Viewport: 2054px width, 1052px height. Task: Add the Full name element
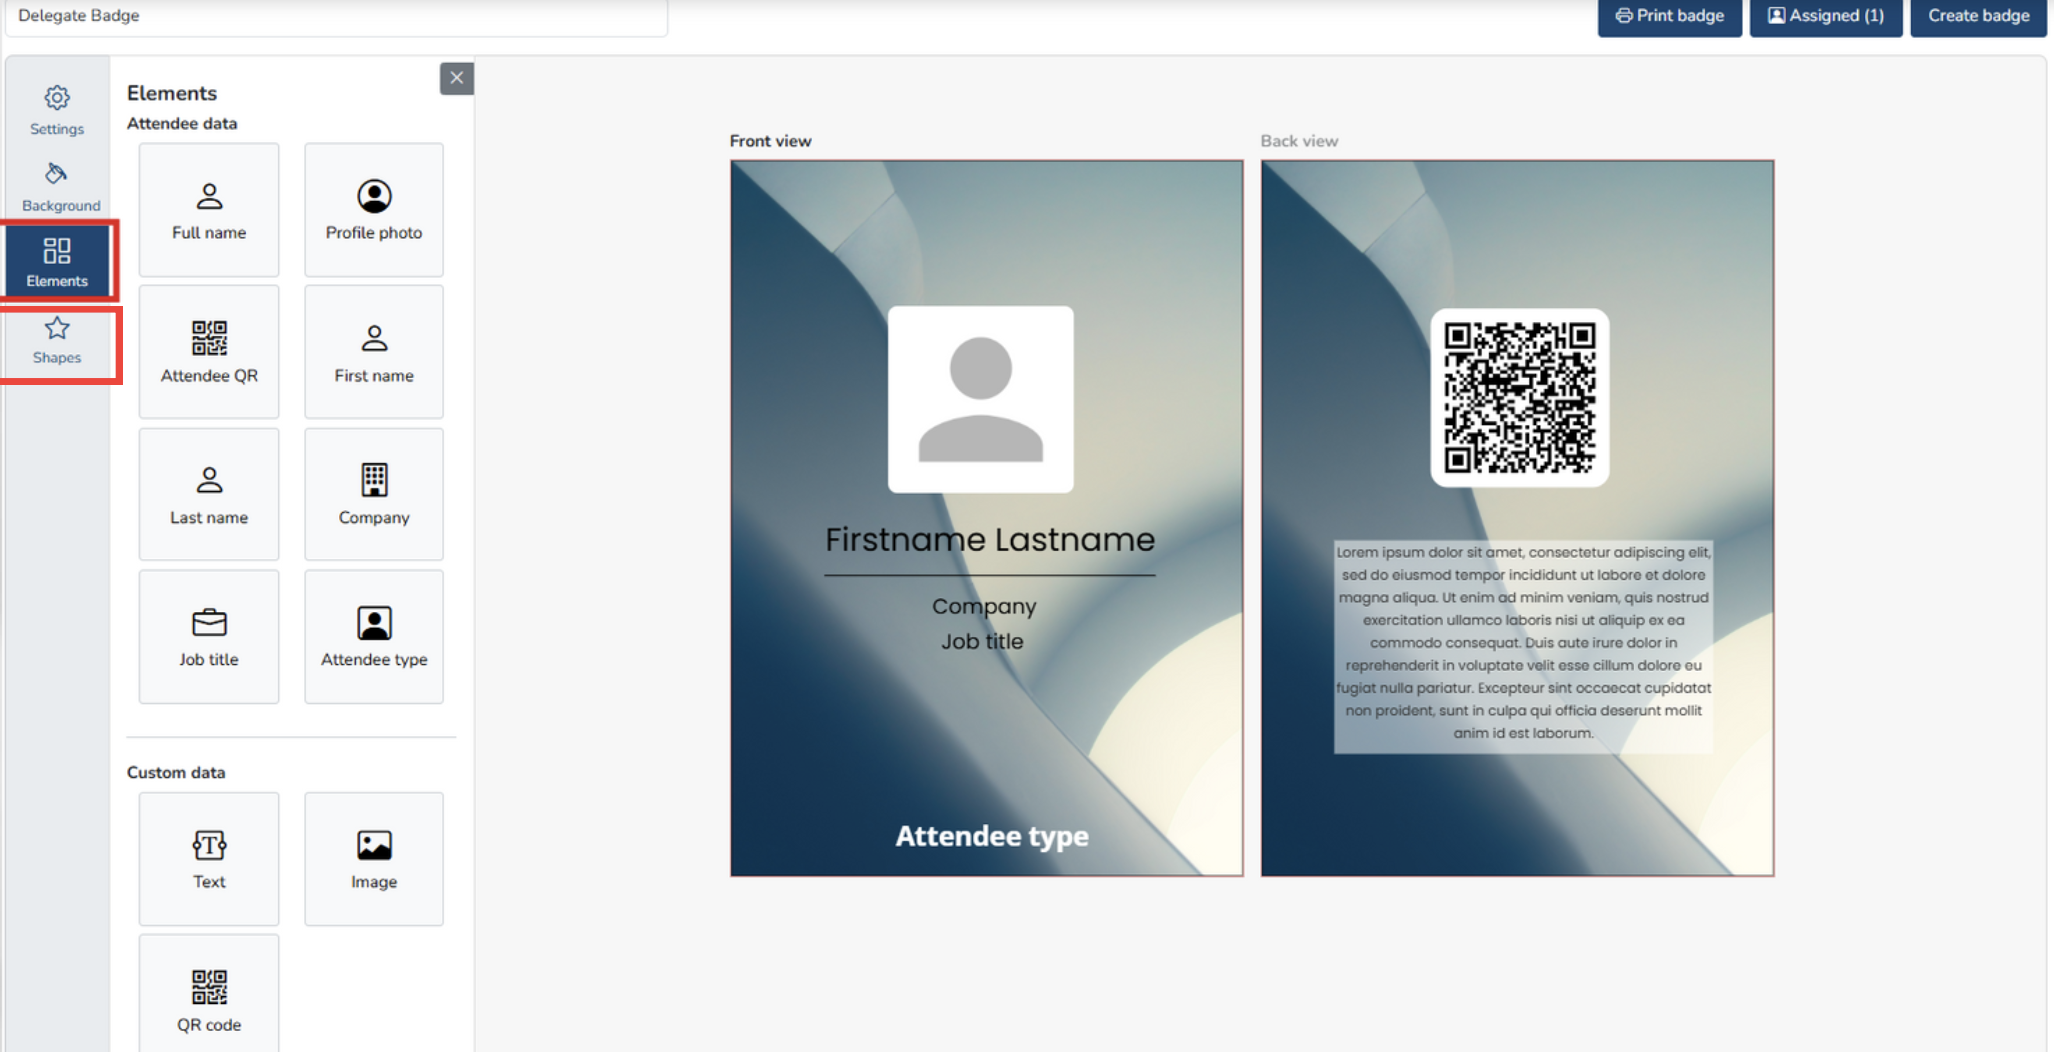coord(208,210)
